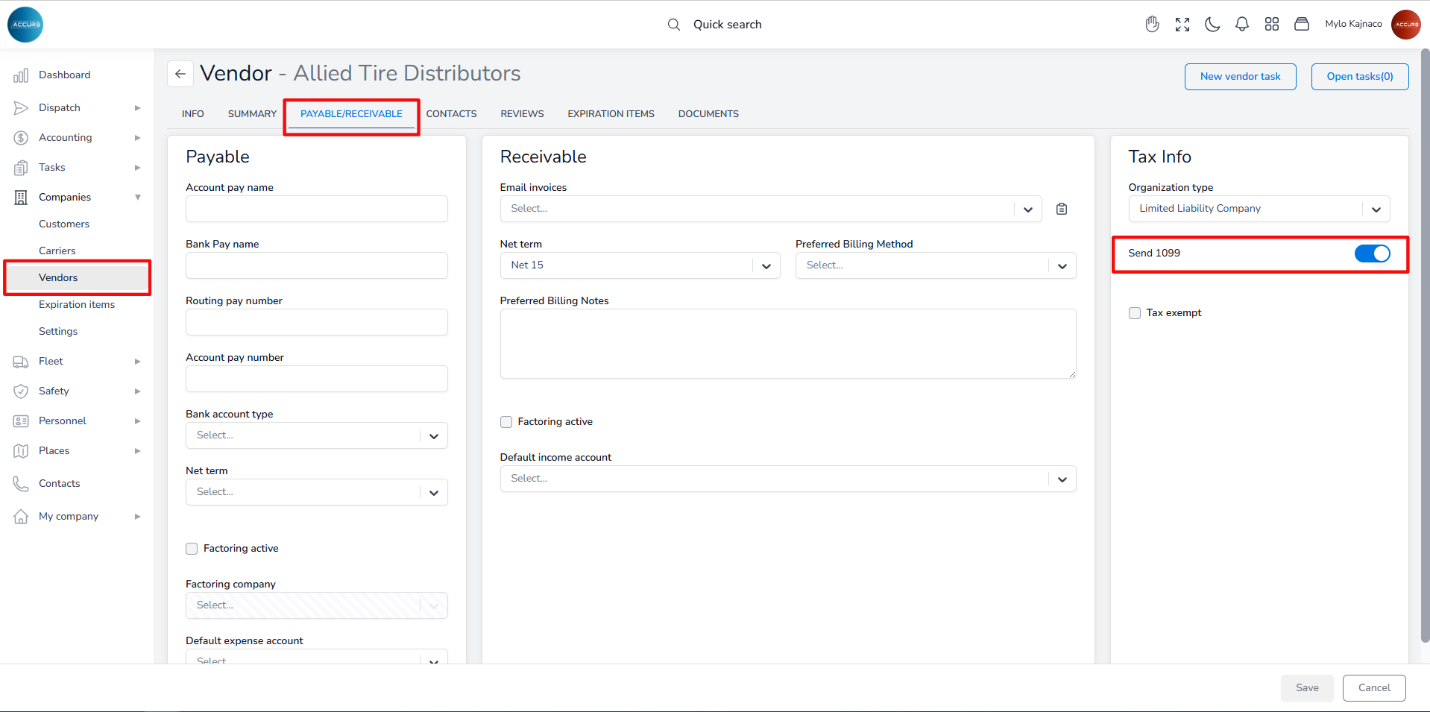1430x712 pixels.
Task: Click the Accur8 logo in top-left
Action: click(25, 24)
